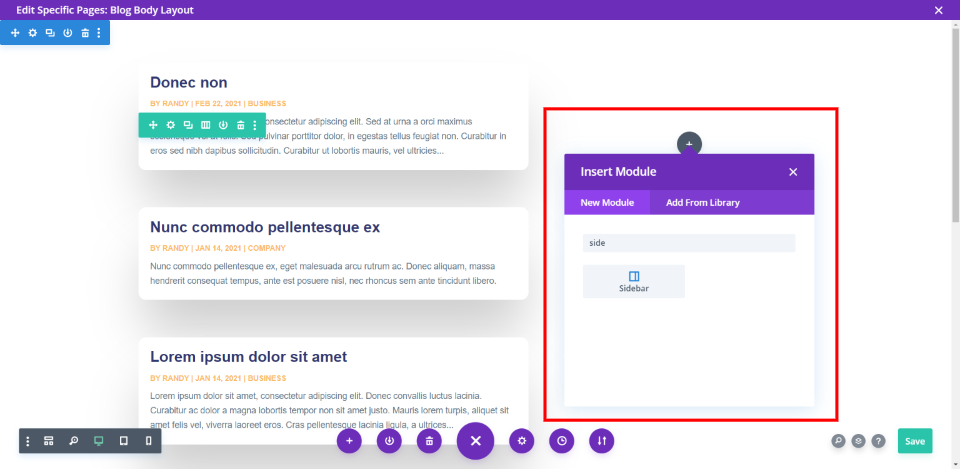This screenshot has height=469, width=960.
Task: Open help question mark icon
Action: pyautogui.click(x=879, y=441)
